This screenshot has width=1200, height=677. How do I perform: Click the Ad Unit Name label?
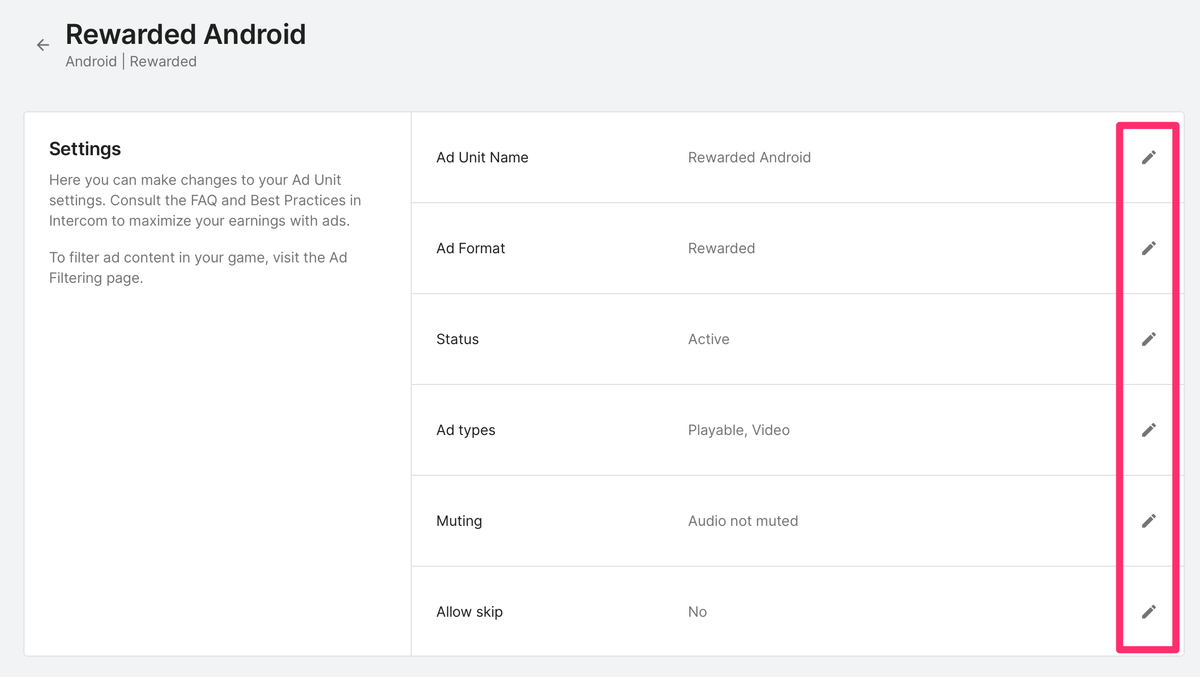click(482, 157)
